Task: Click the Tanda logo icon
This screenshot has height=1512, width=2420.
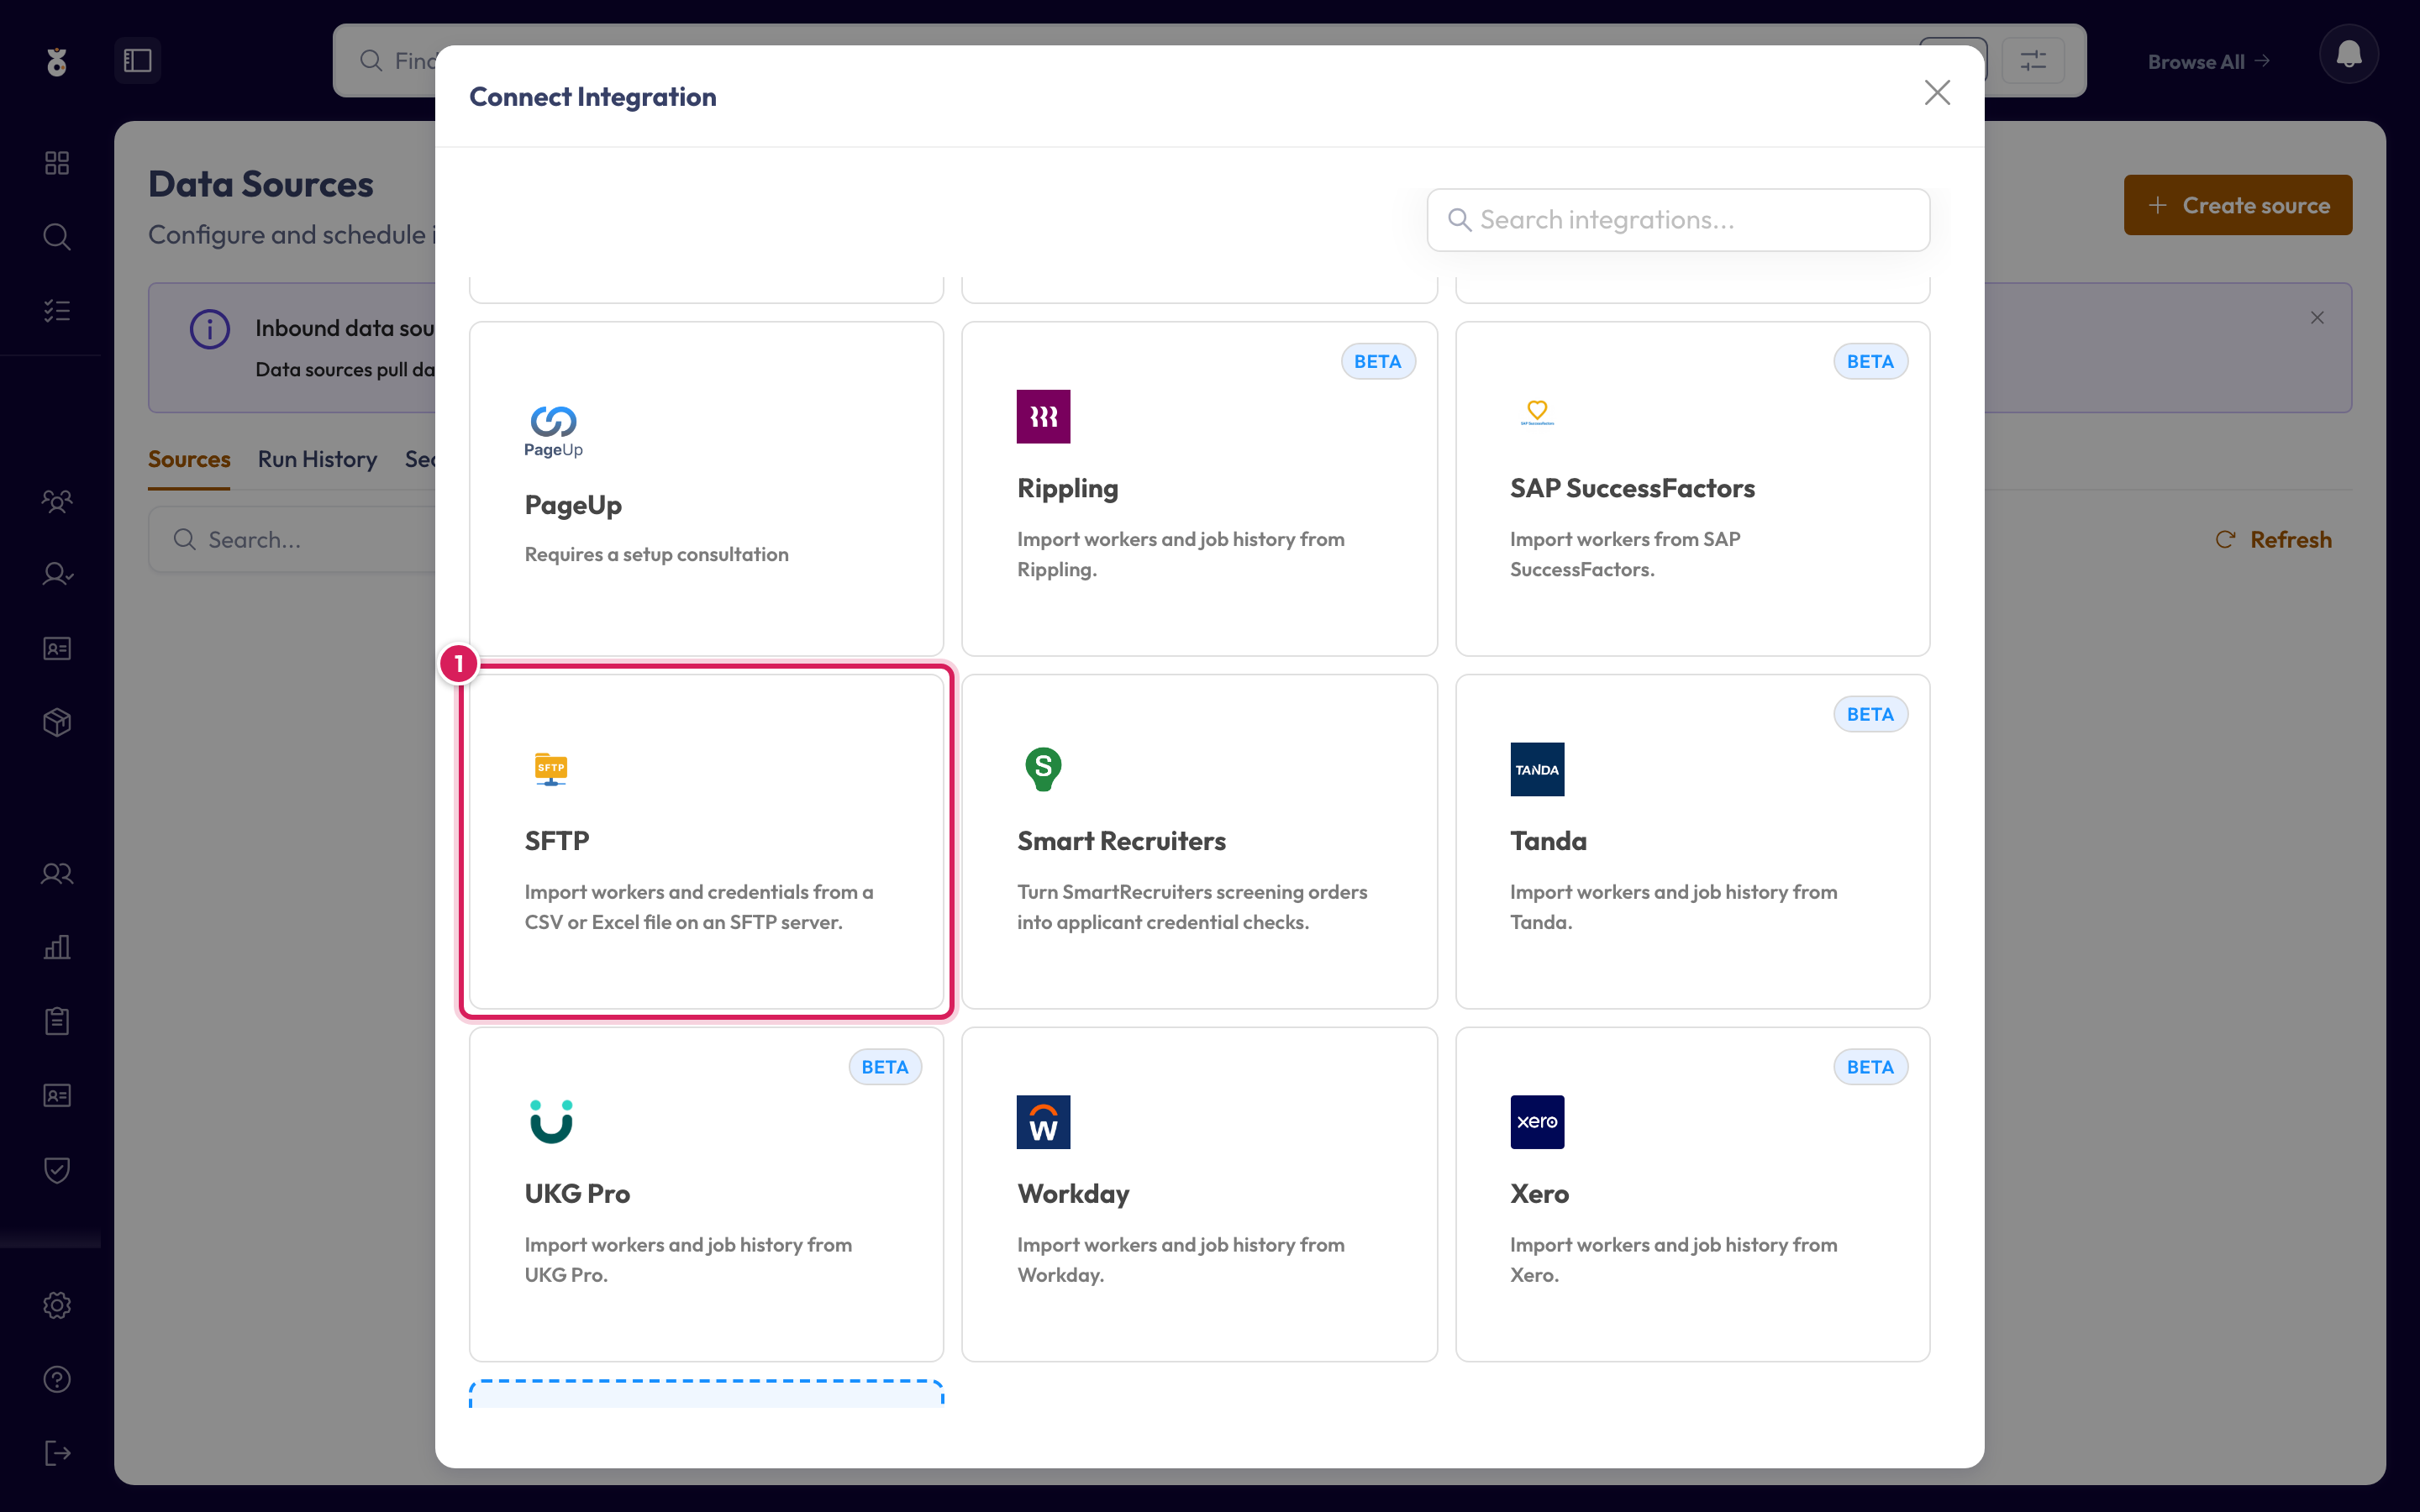Action: (x=1537, y=769)
